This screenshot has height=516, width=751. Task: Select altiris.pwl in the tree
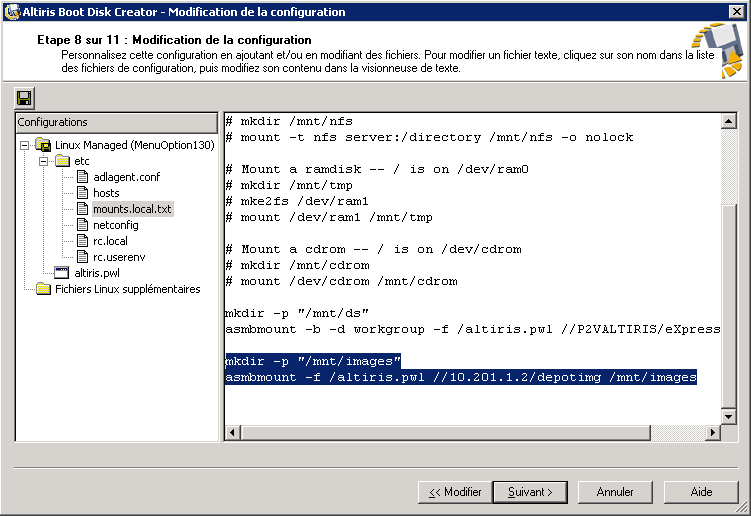pos(97,273)
